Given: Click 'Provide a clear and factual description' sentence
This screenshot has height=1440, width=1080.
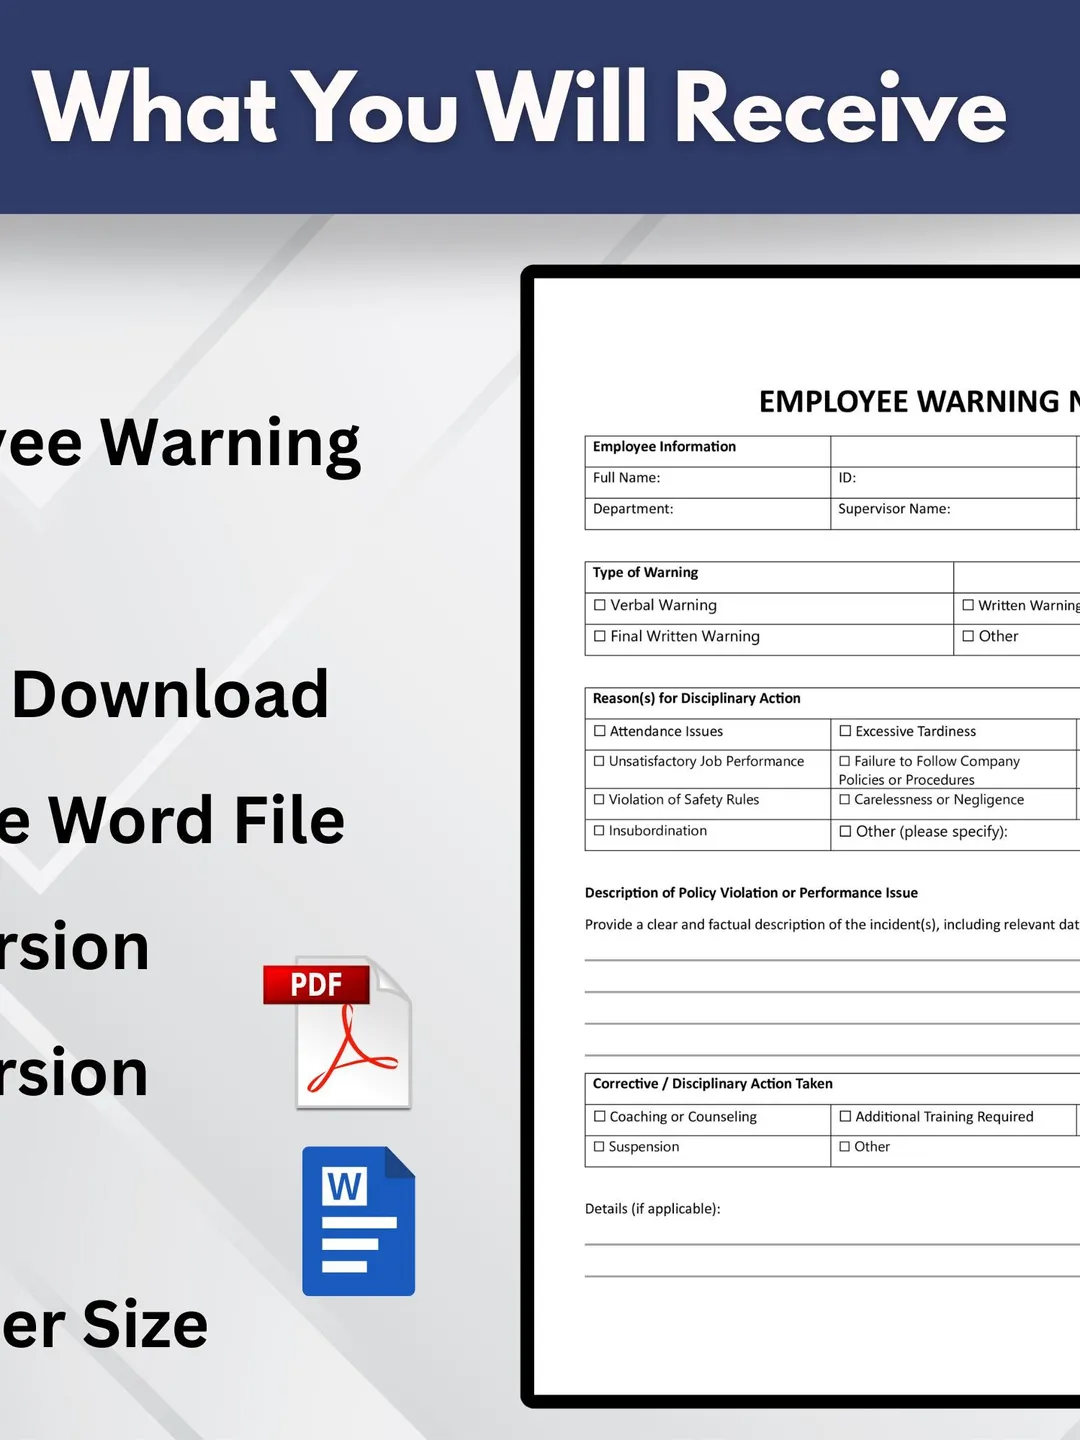Looking at the screenshot, I should point(832,925).
